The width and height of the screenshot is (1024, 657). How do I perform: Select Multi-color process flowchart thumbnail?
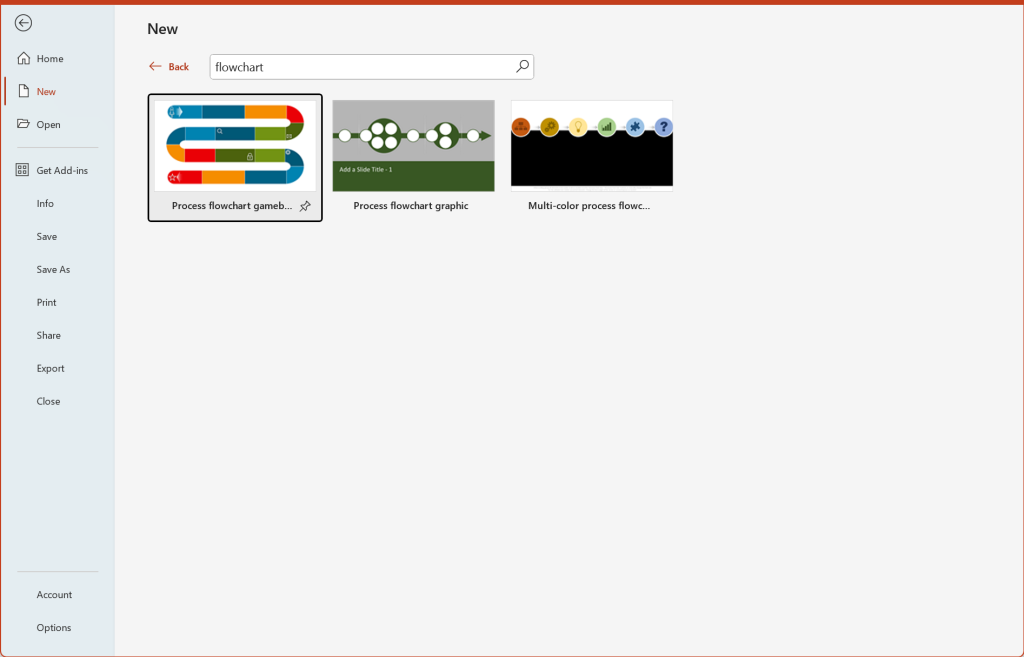(592, 146)
